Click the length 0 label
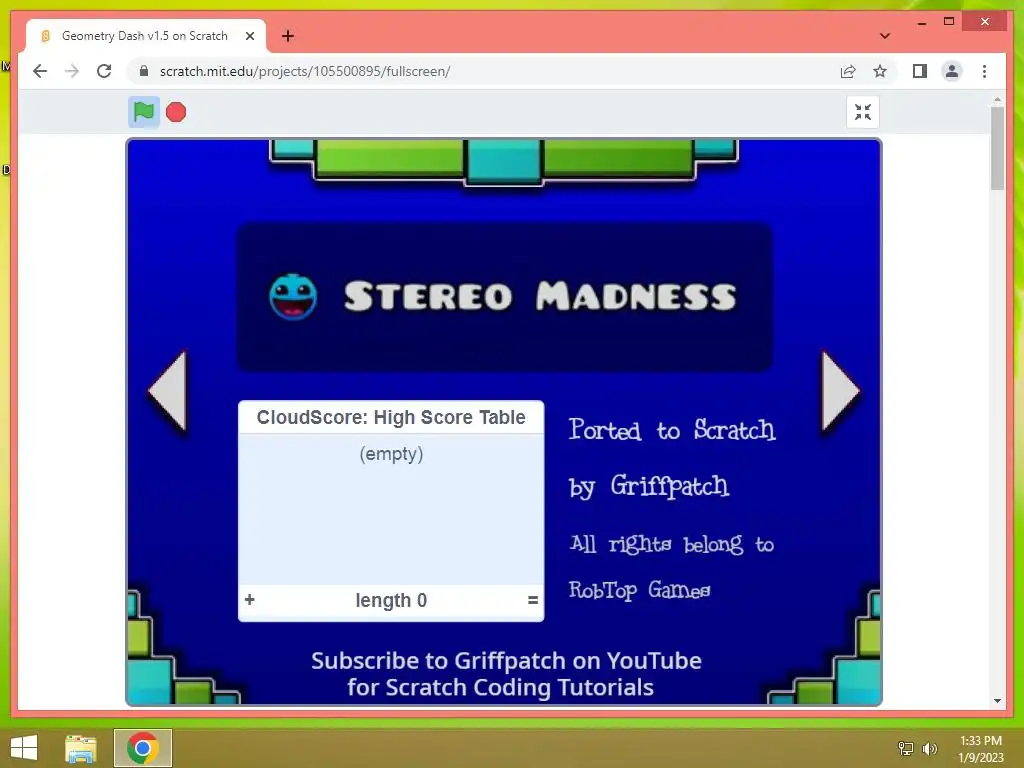Viewport: 1024px width, 768px height. (x=391, y=600)
